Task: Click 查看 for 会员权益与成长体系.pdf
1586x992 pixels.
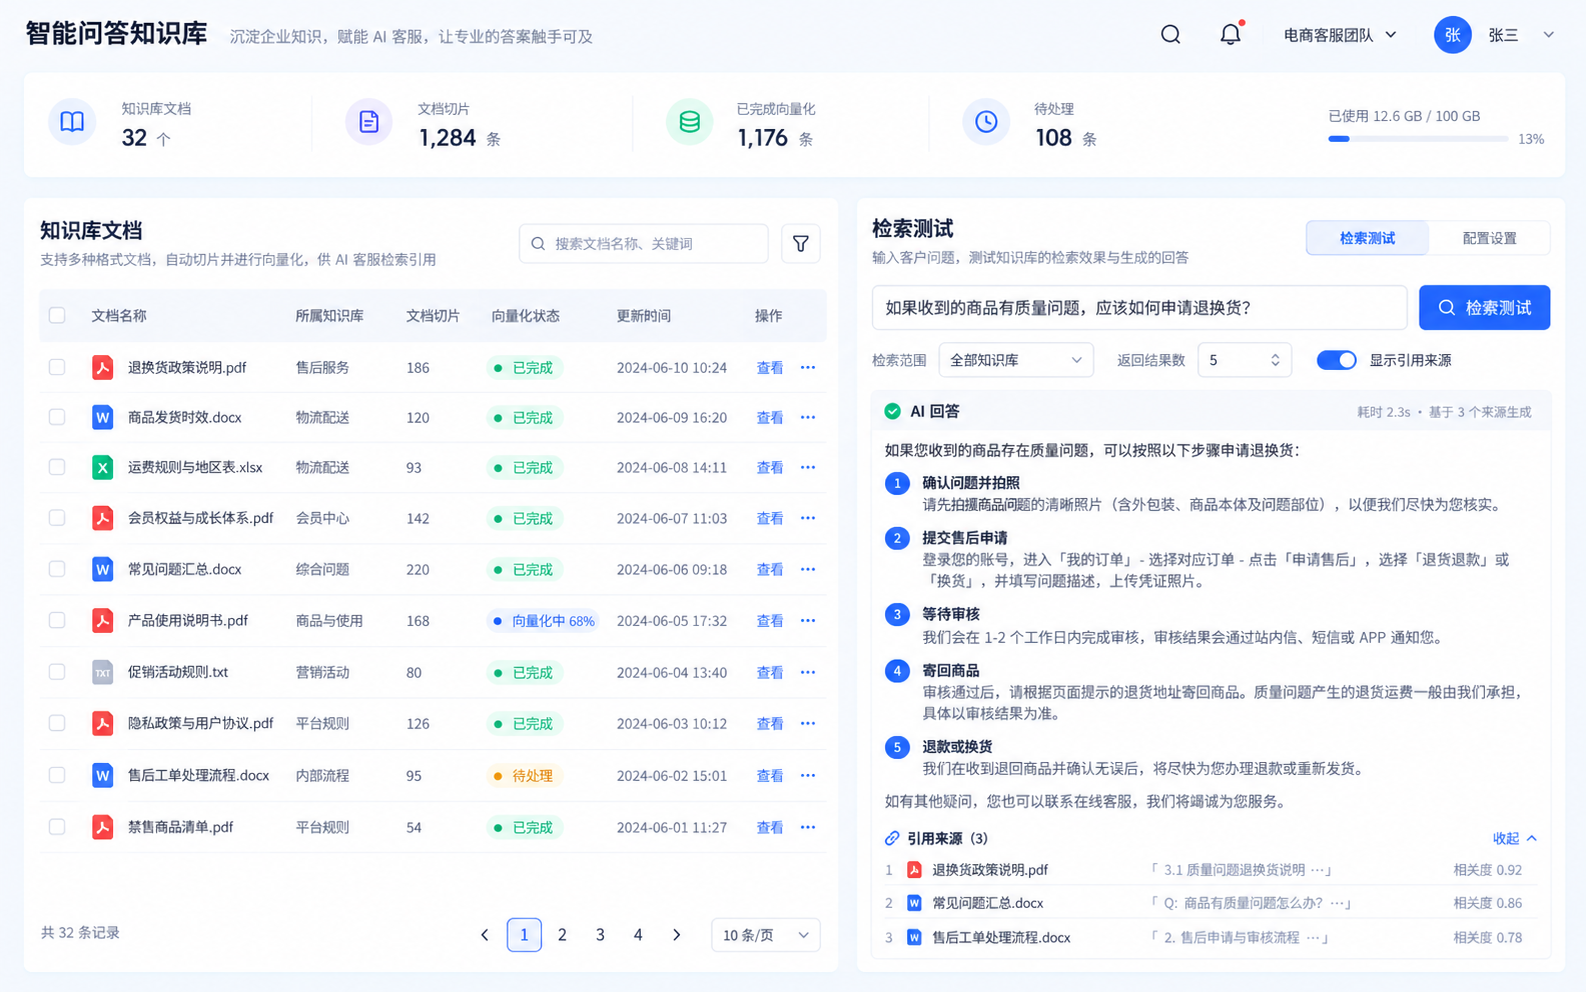Action: click(x=770, y=519)
